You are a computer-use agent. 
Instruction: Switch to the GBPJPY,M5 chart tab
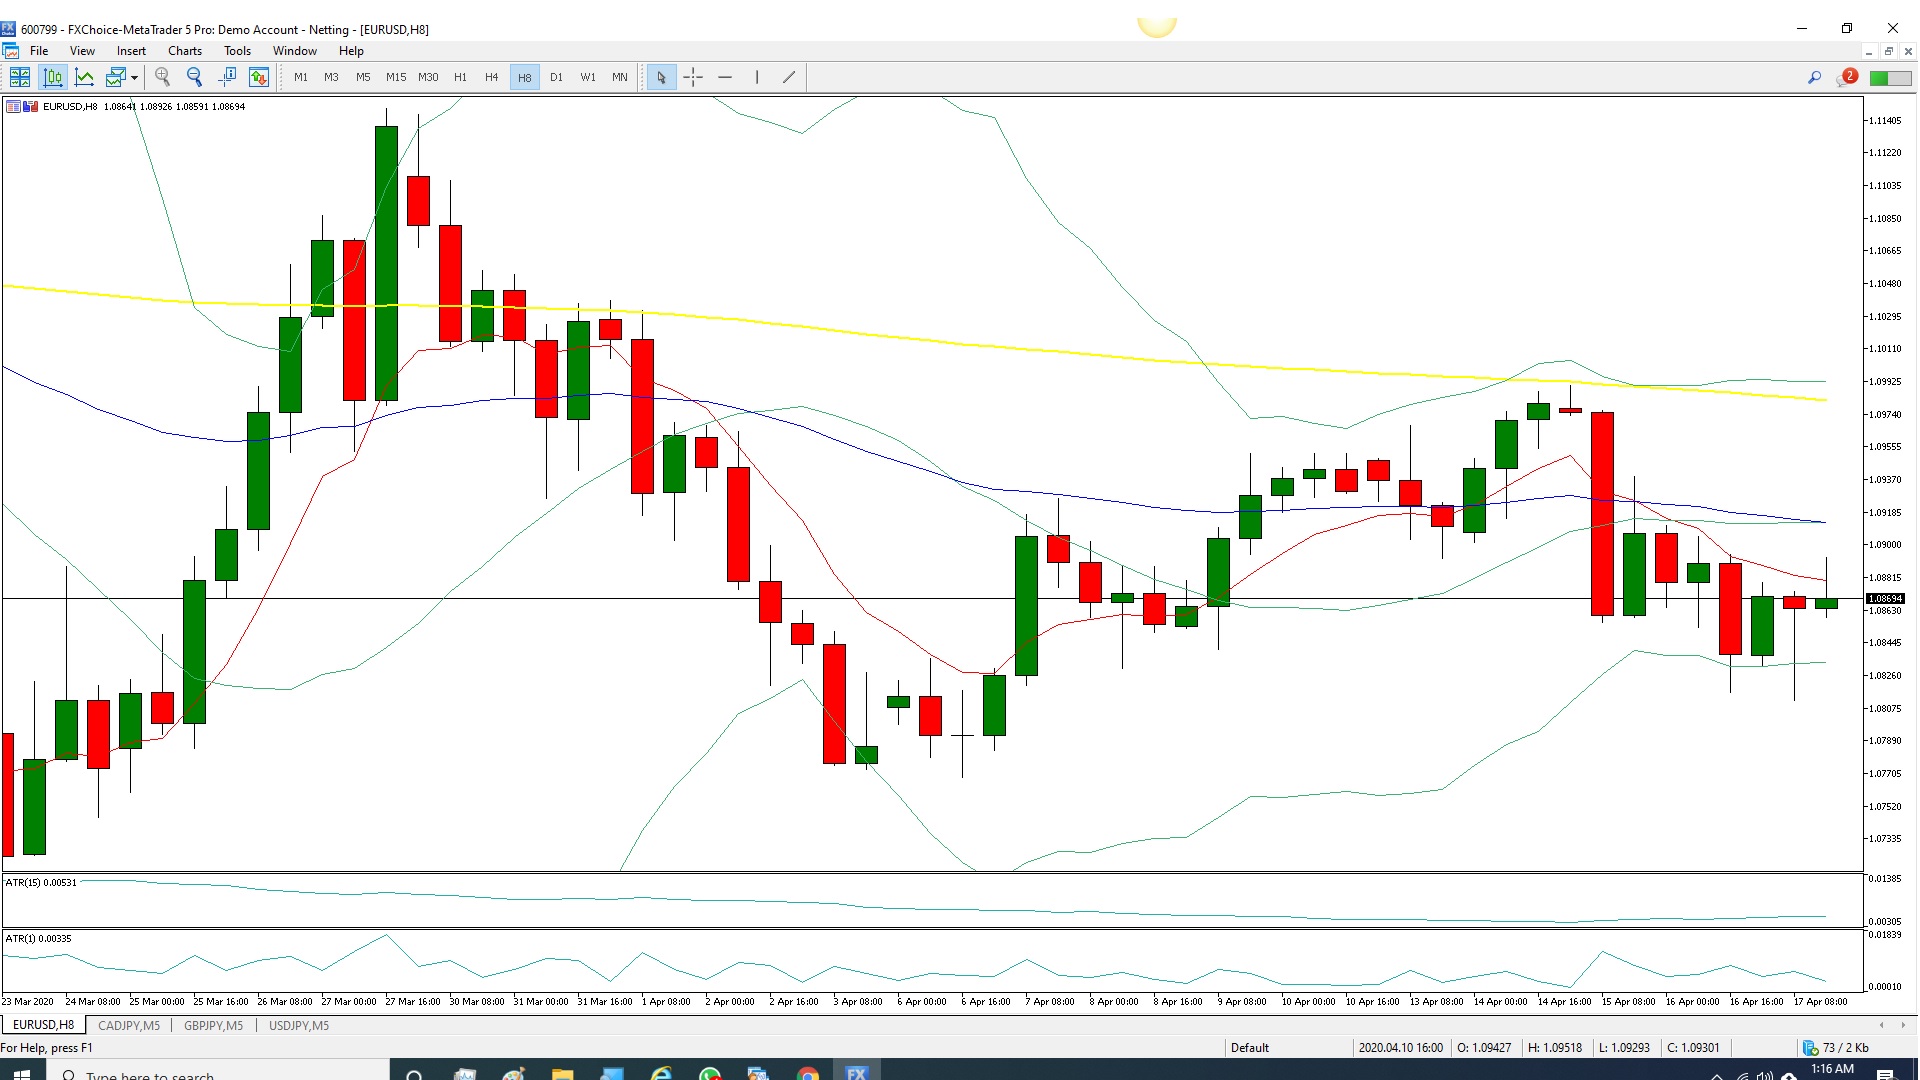tap(214, 1025)
